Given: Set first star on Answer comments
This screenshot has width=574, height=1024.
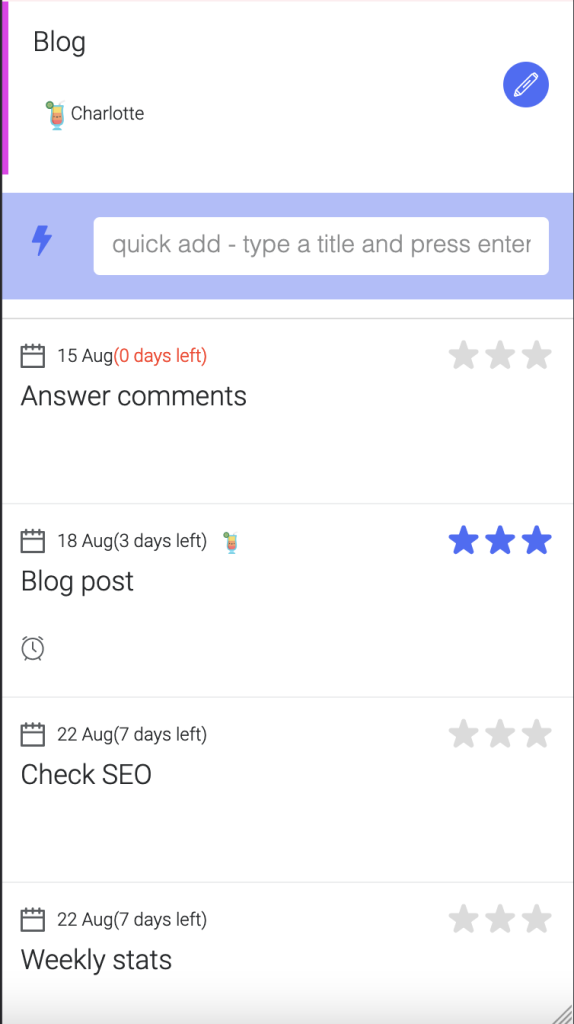Looking at the screenshot, I should [464, 355].
